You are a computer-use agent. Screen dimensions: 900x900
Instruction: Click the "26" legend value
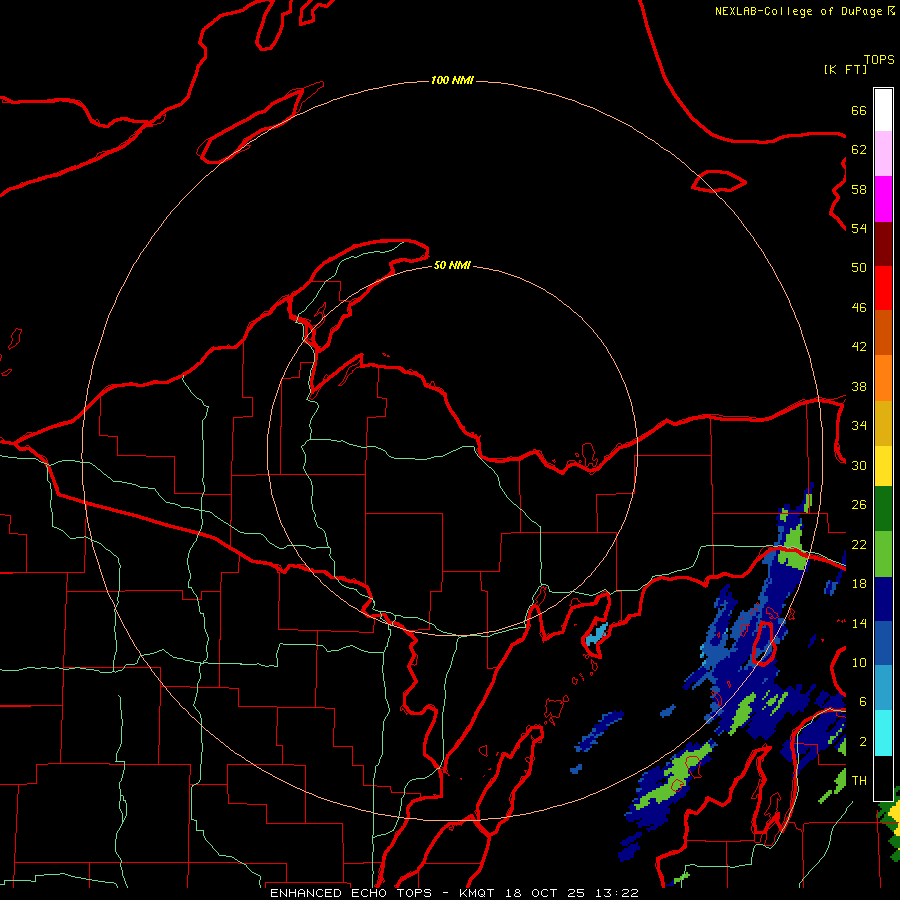click(859, 505)
